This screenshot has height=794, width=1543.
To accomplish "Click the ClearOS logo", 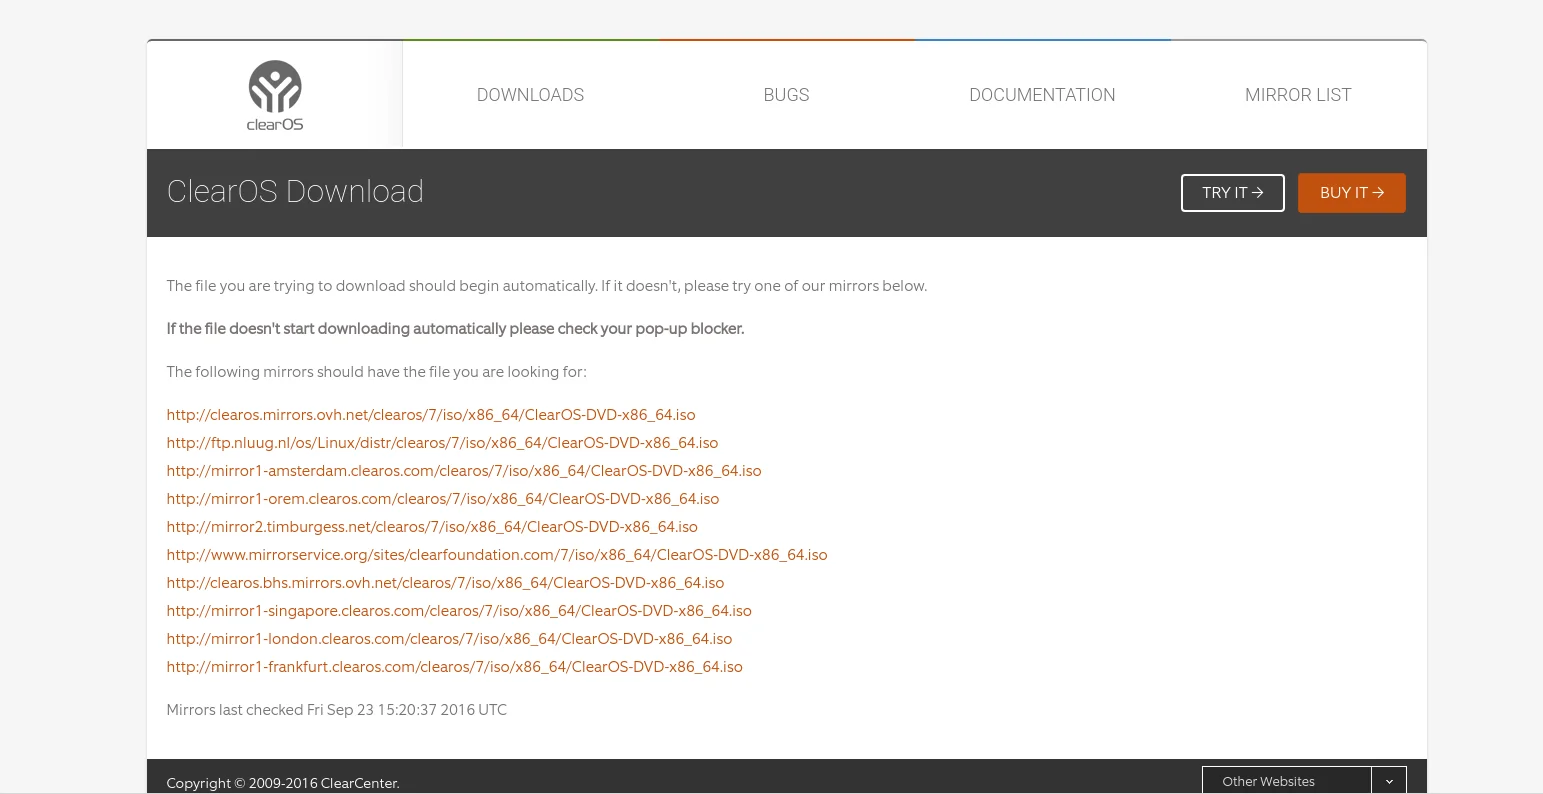I will point(275,95).
